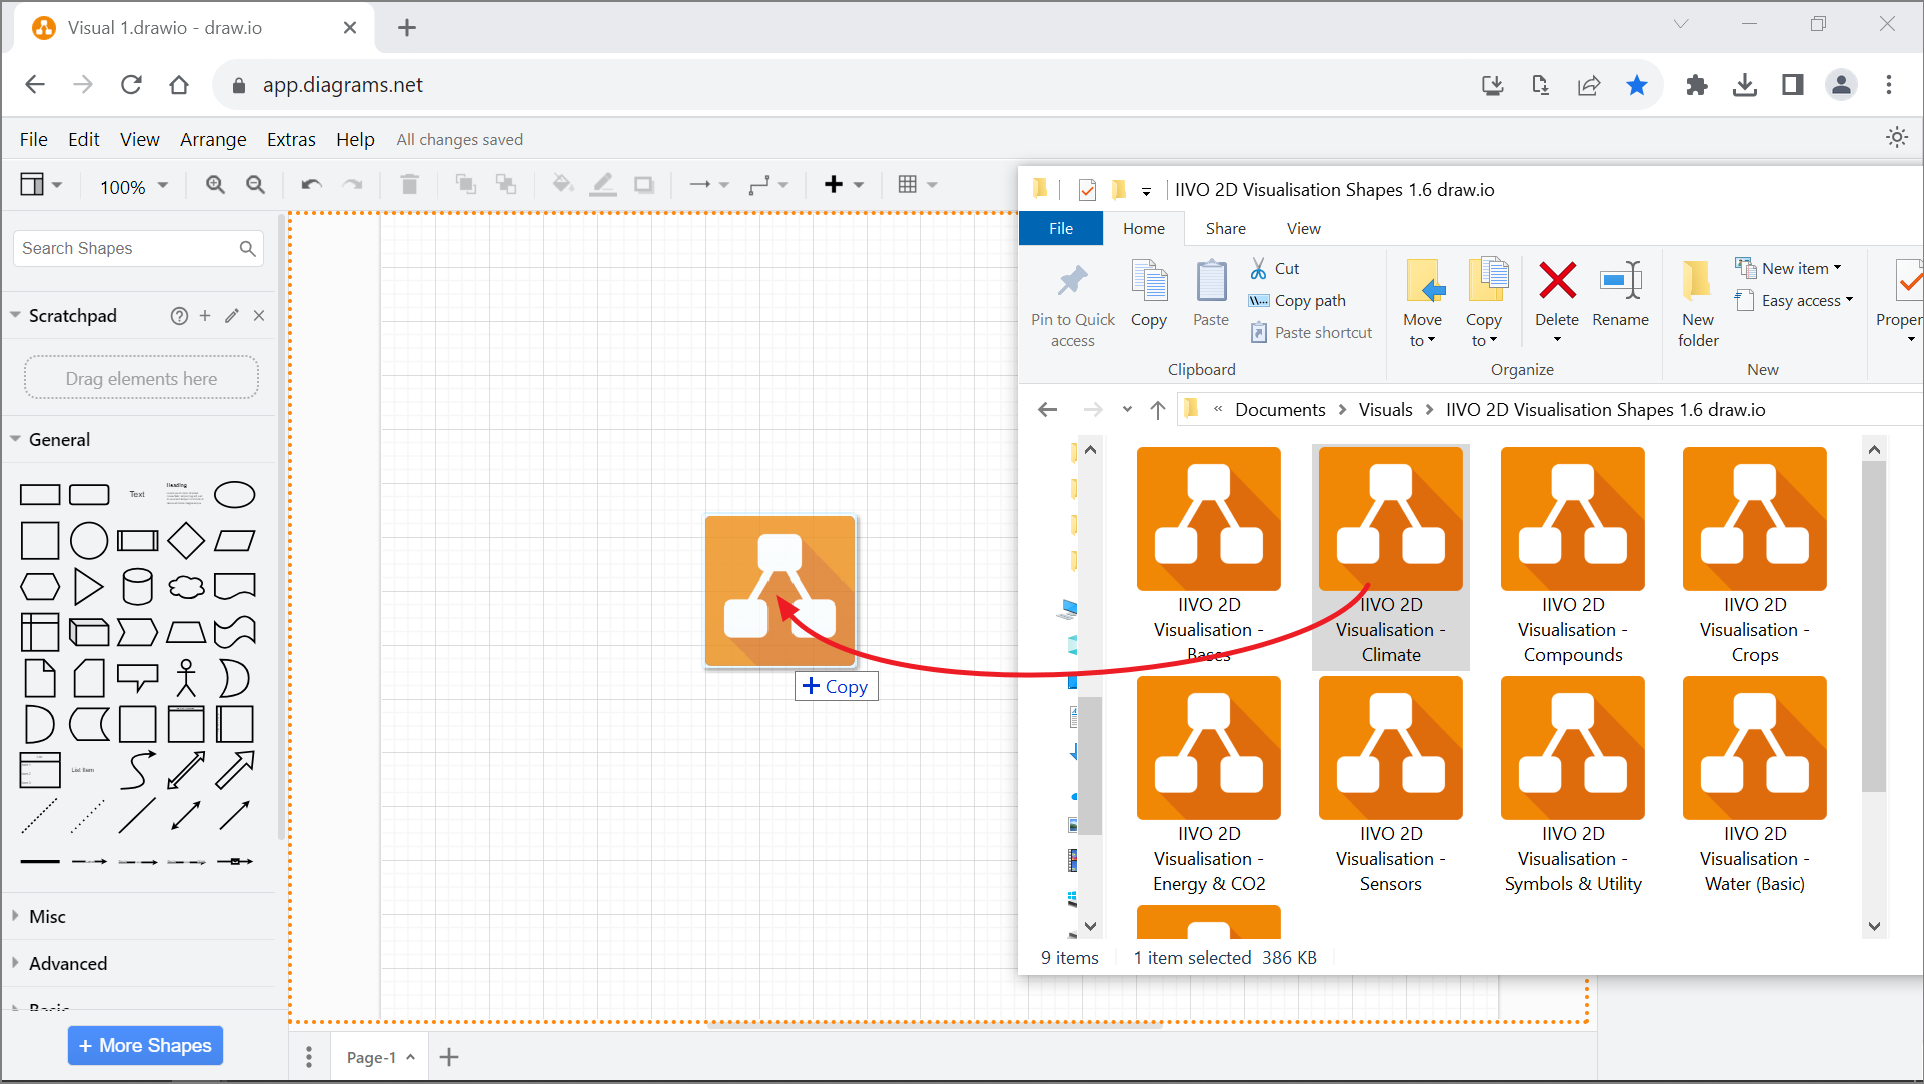Open Chrome extensions puzzle icon
The width and height of the screenshot is (1924, 1084).
click(x=1697, y=85)
